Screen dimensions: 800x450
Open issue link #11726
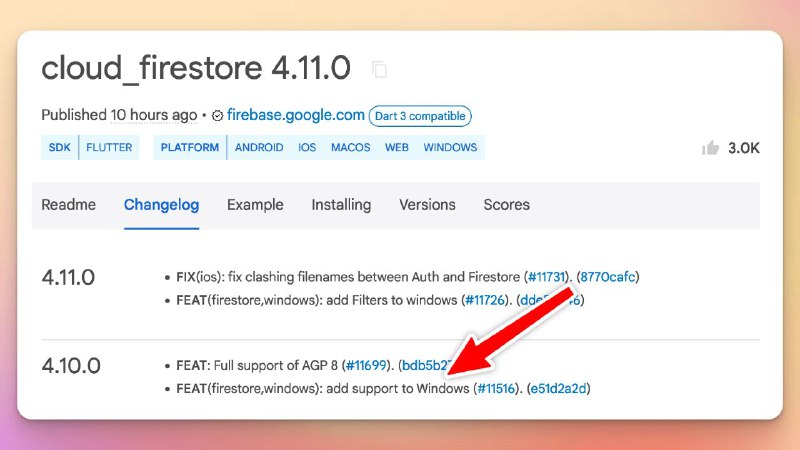[485, 300]
